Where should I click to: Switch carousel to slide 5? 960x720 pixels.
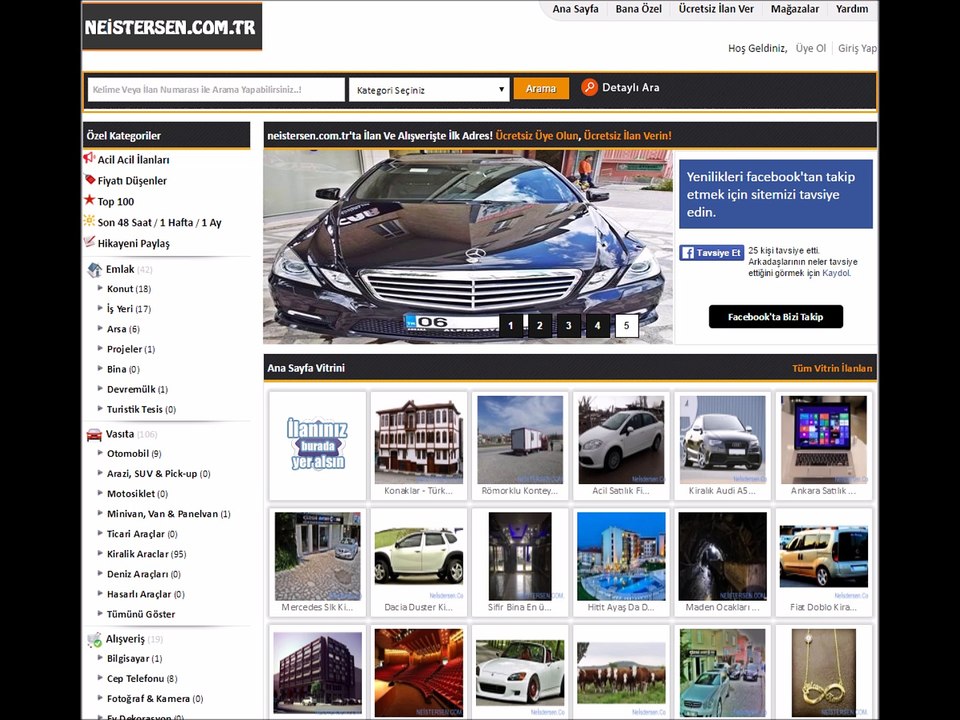click(626, 326)
